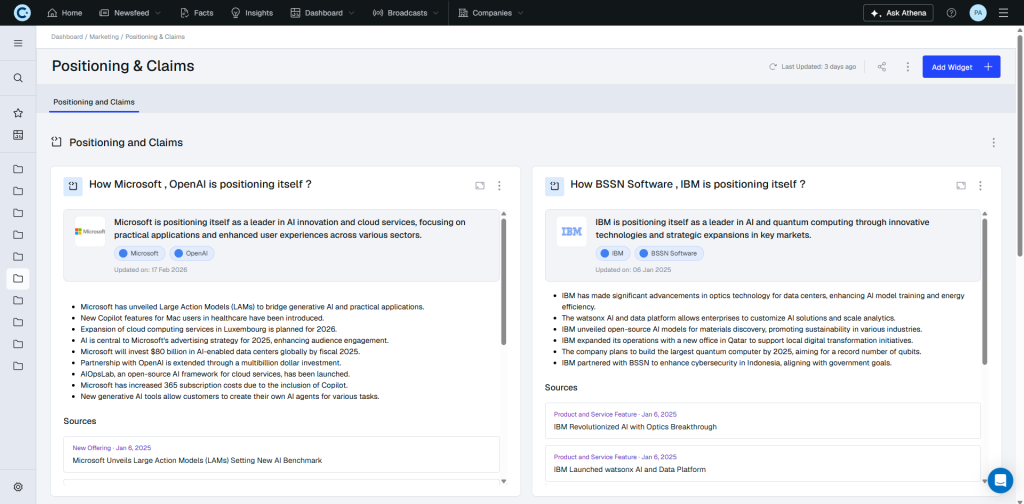This screenshot has width=1024, height=504.
Task: Open the sidebar dashboard grid icon
Action: (18, 135)
